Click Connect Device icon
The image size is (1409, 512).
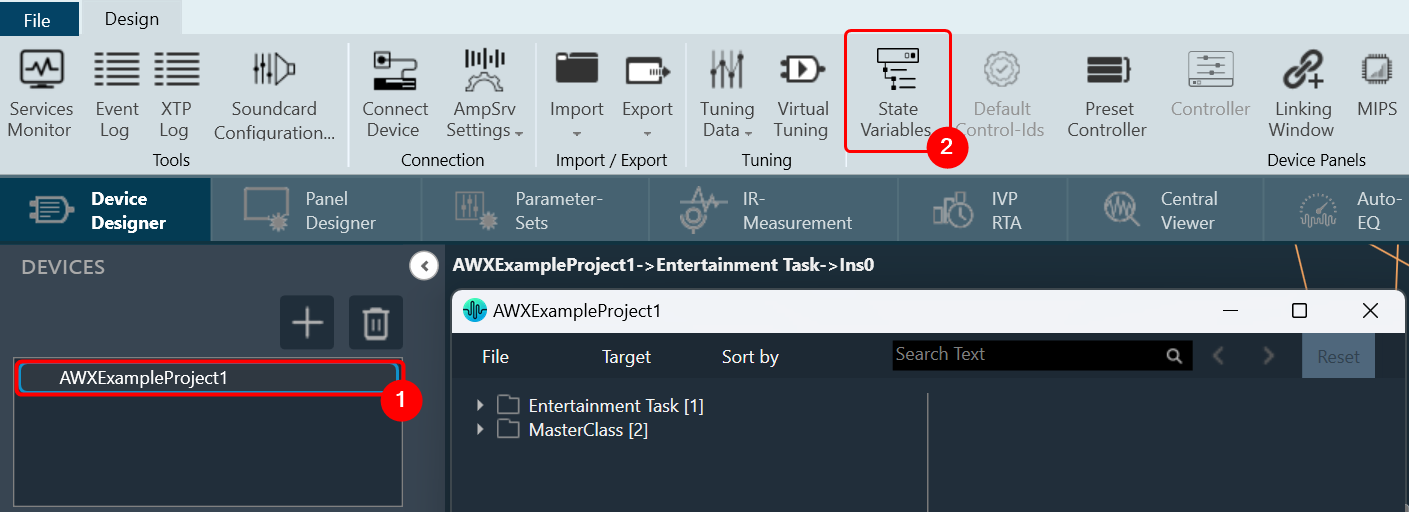(x=395, y=95)
